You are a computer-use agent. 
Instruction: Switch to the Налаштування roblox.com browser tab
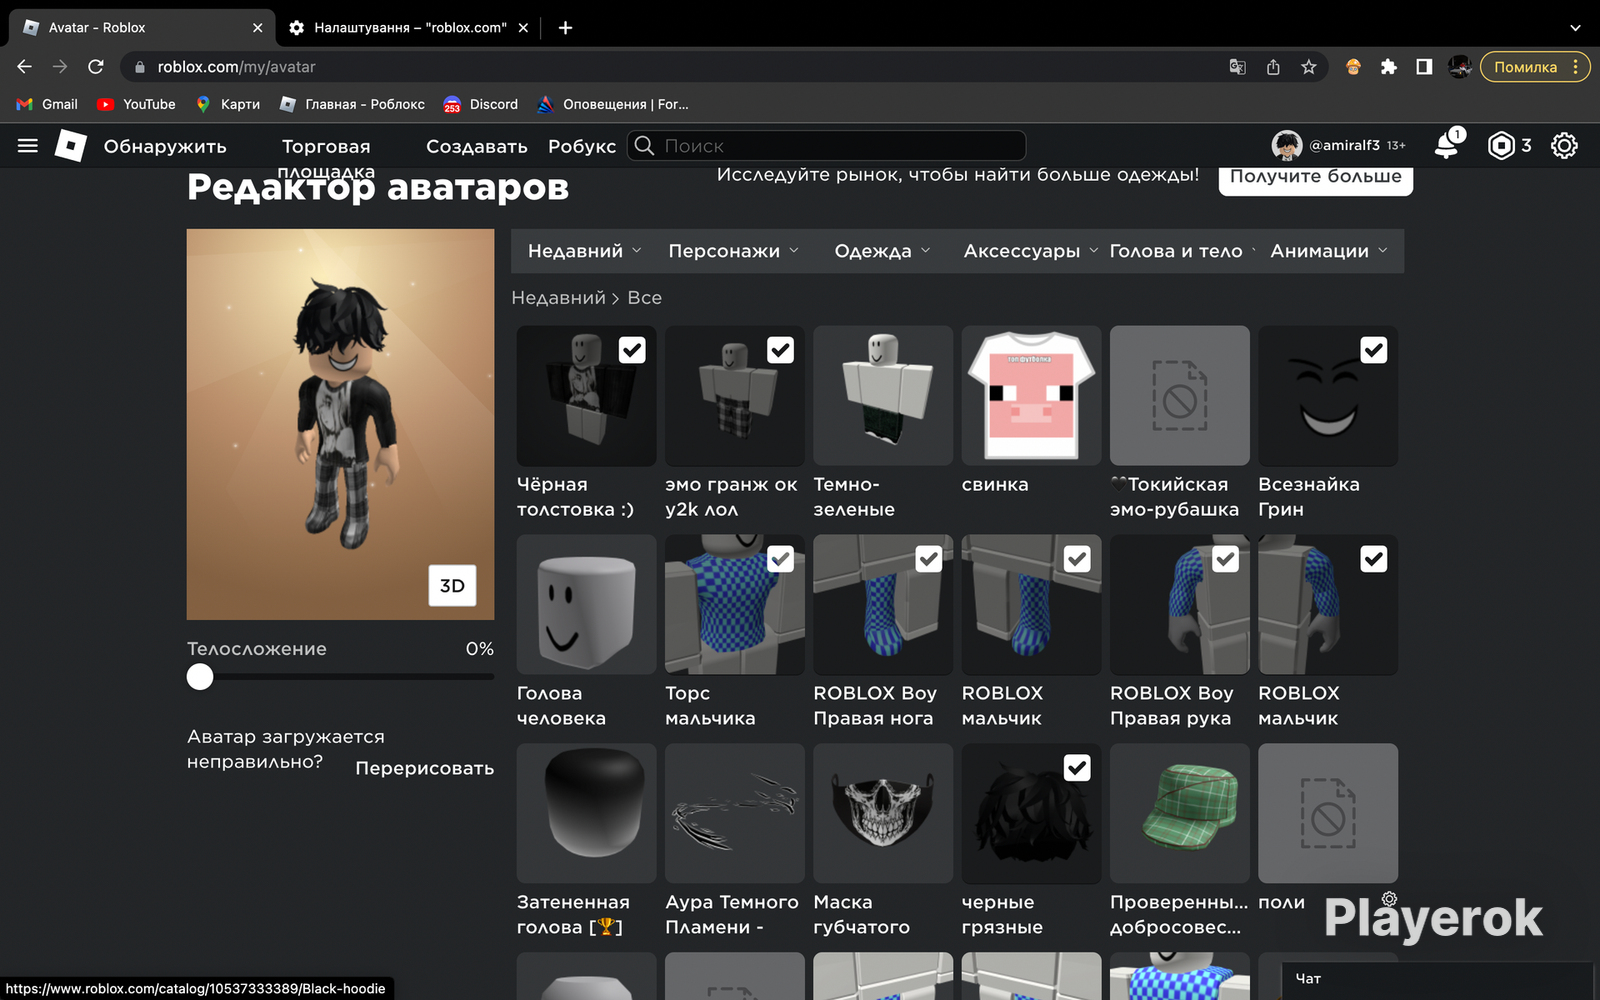pos(408,28)
